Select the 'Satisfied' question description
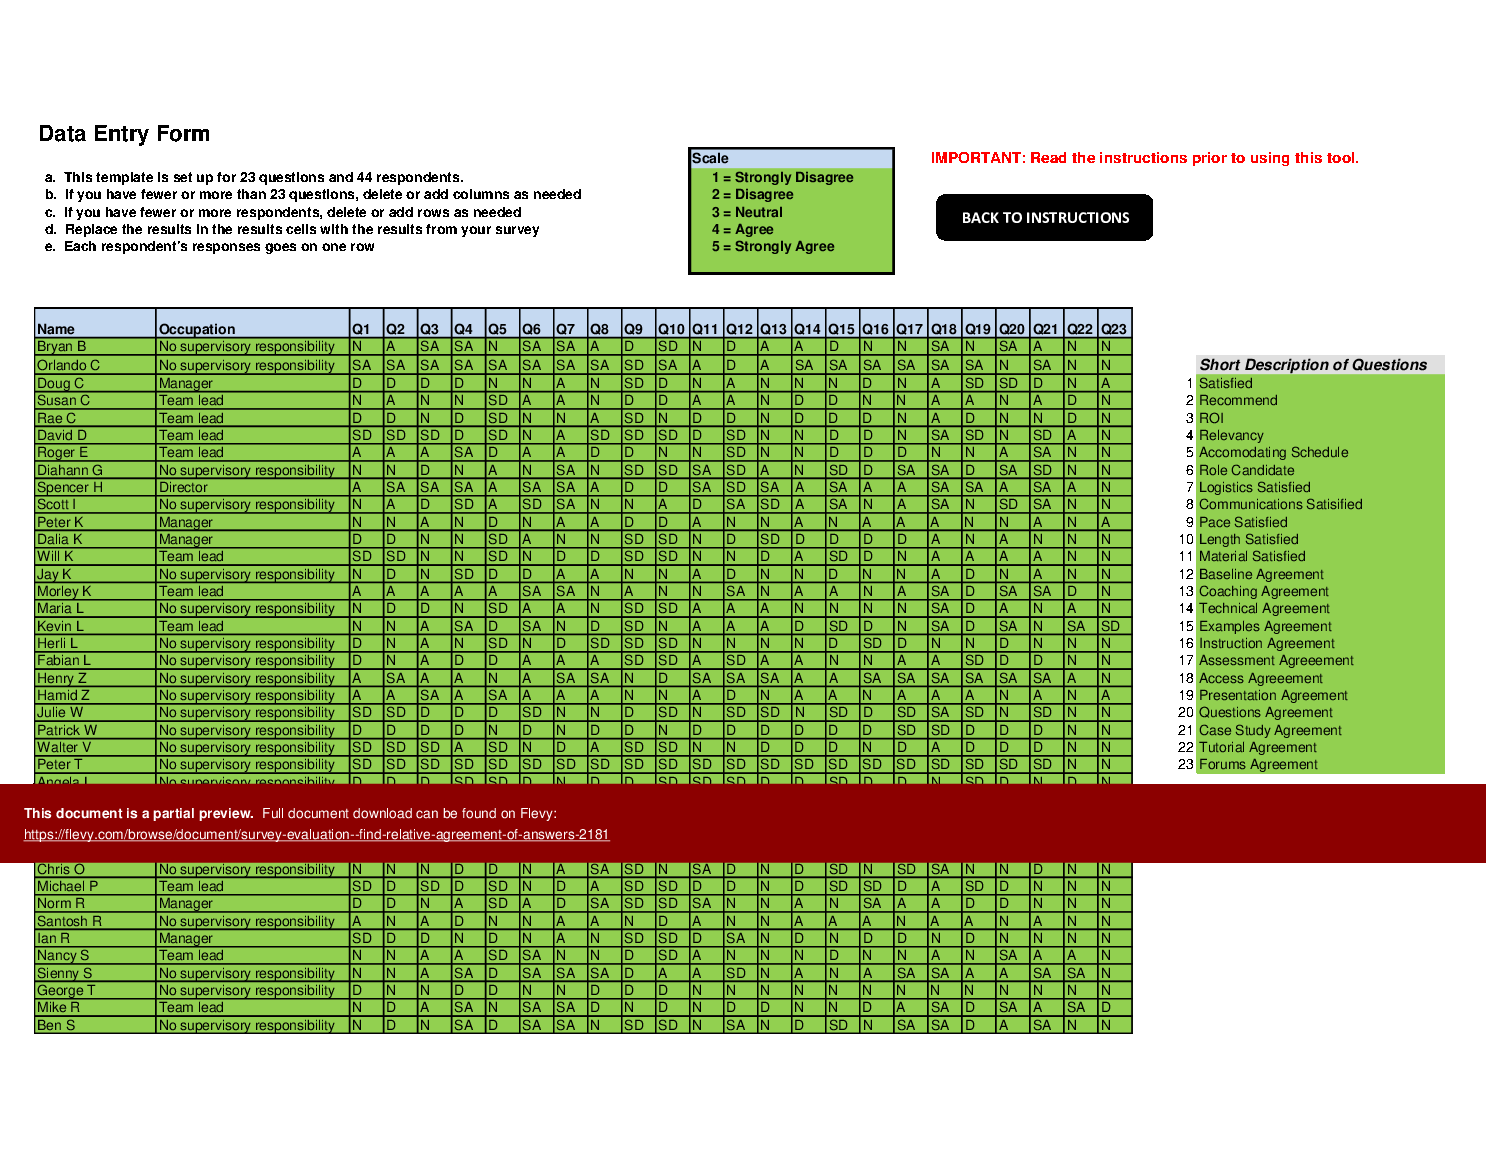Viewport: 1486px width, 1149px height. pyautogui.click(x=1225, y=382)
